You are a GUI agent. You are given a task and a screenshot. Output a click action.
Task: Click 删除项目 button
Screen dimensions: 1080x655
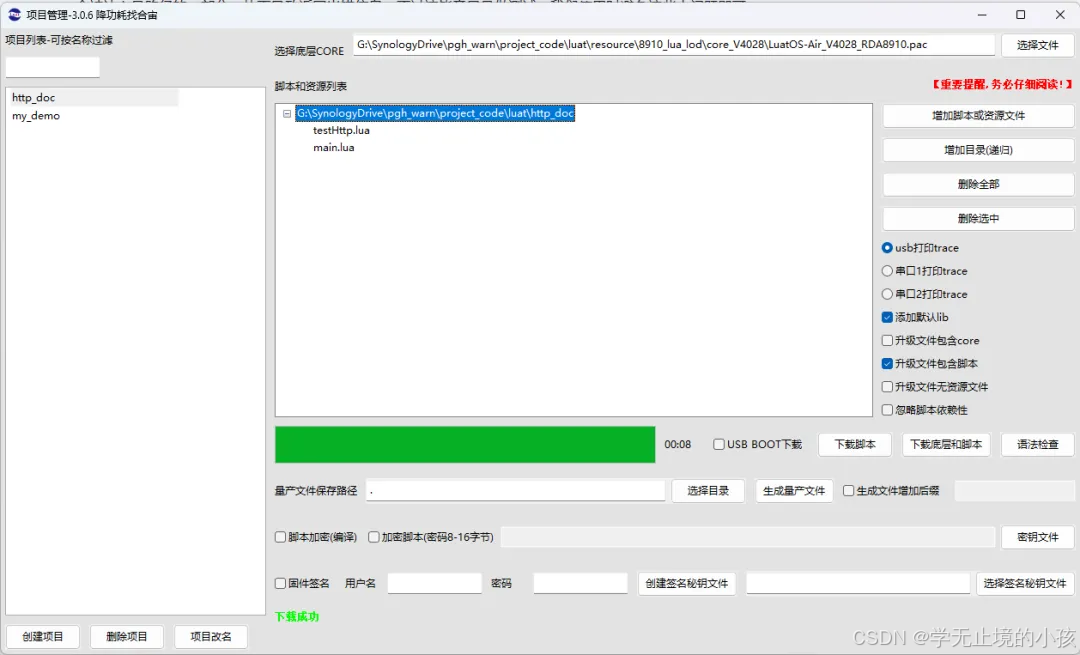[127, 637]
